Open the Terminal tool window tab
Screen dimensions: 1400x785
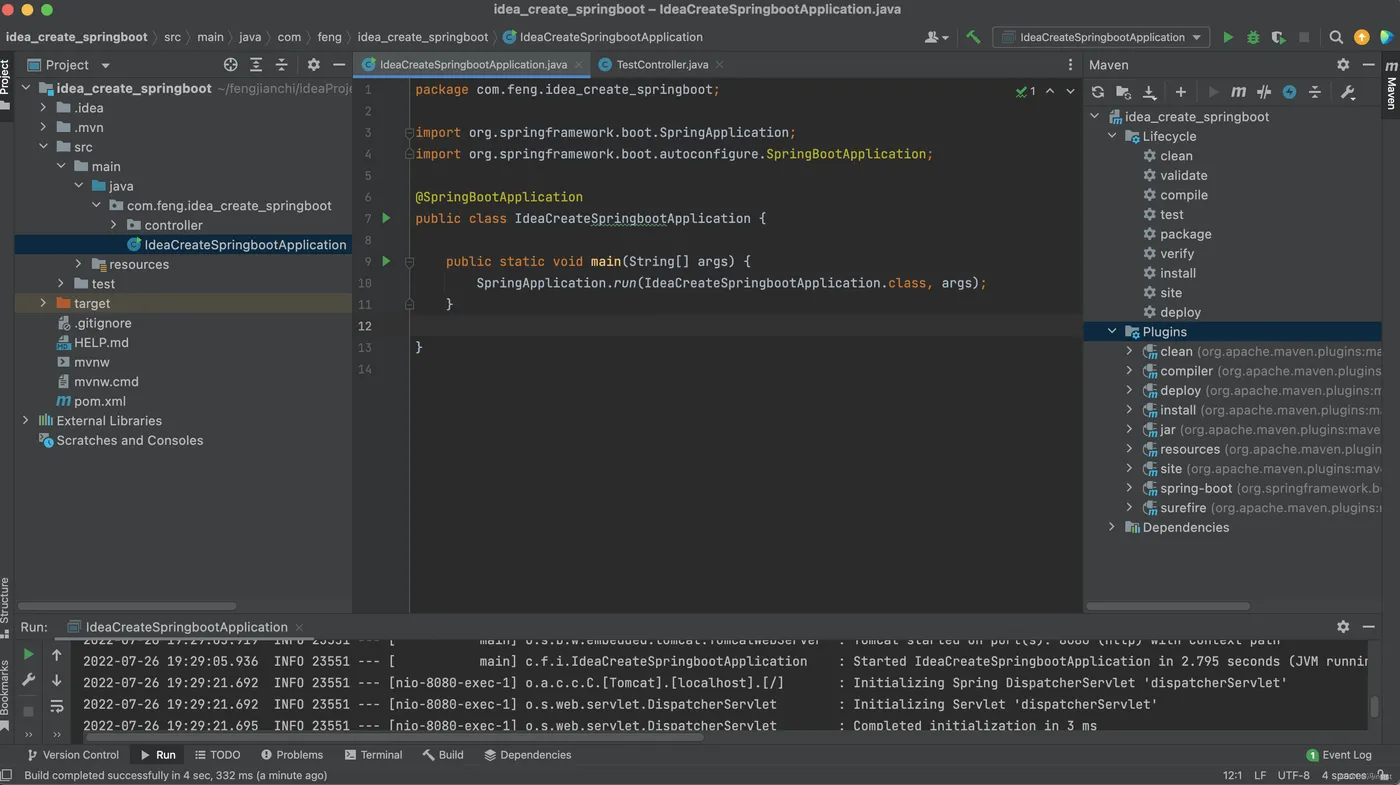pos(373,755)
